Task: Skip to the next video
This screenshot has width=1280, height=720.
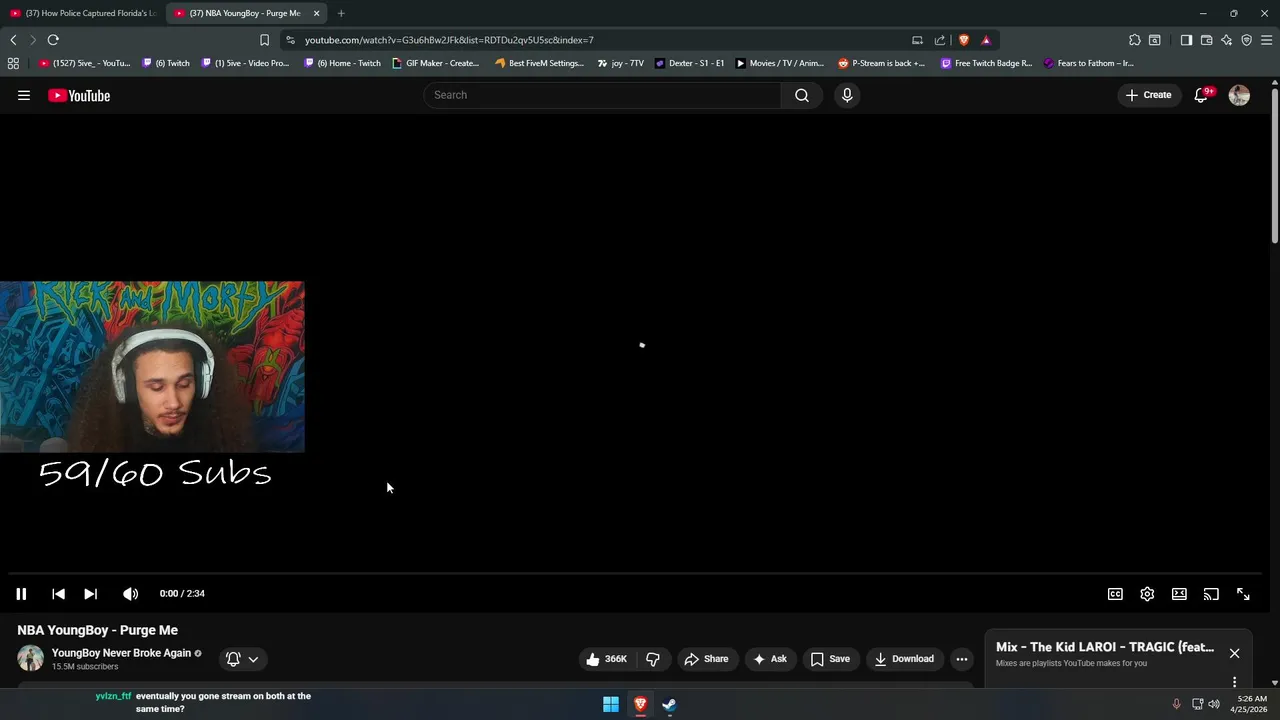Action: tap(90, 594)
